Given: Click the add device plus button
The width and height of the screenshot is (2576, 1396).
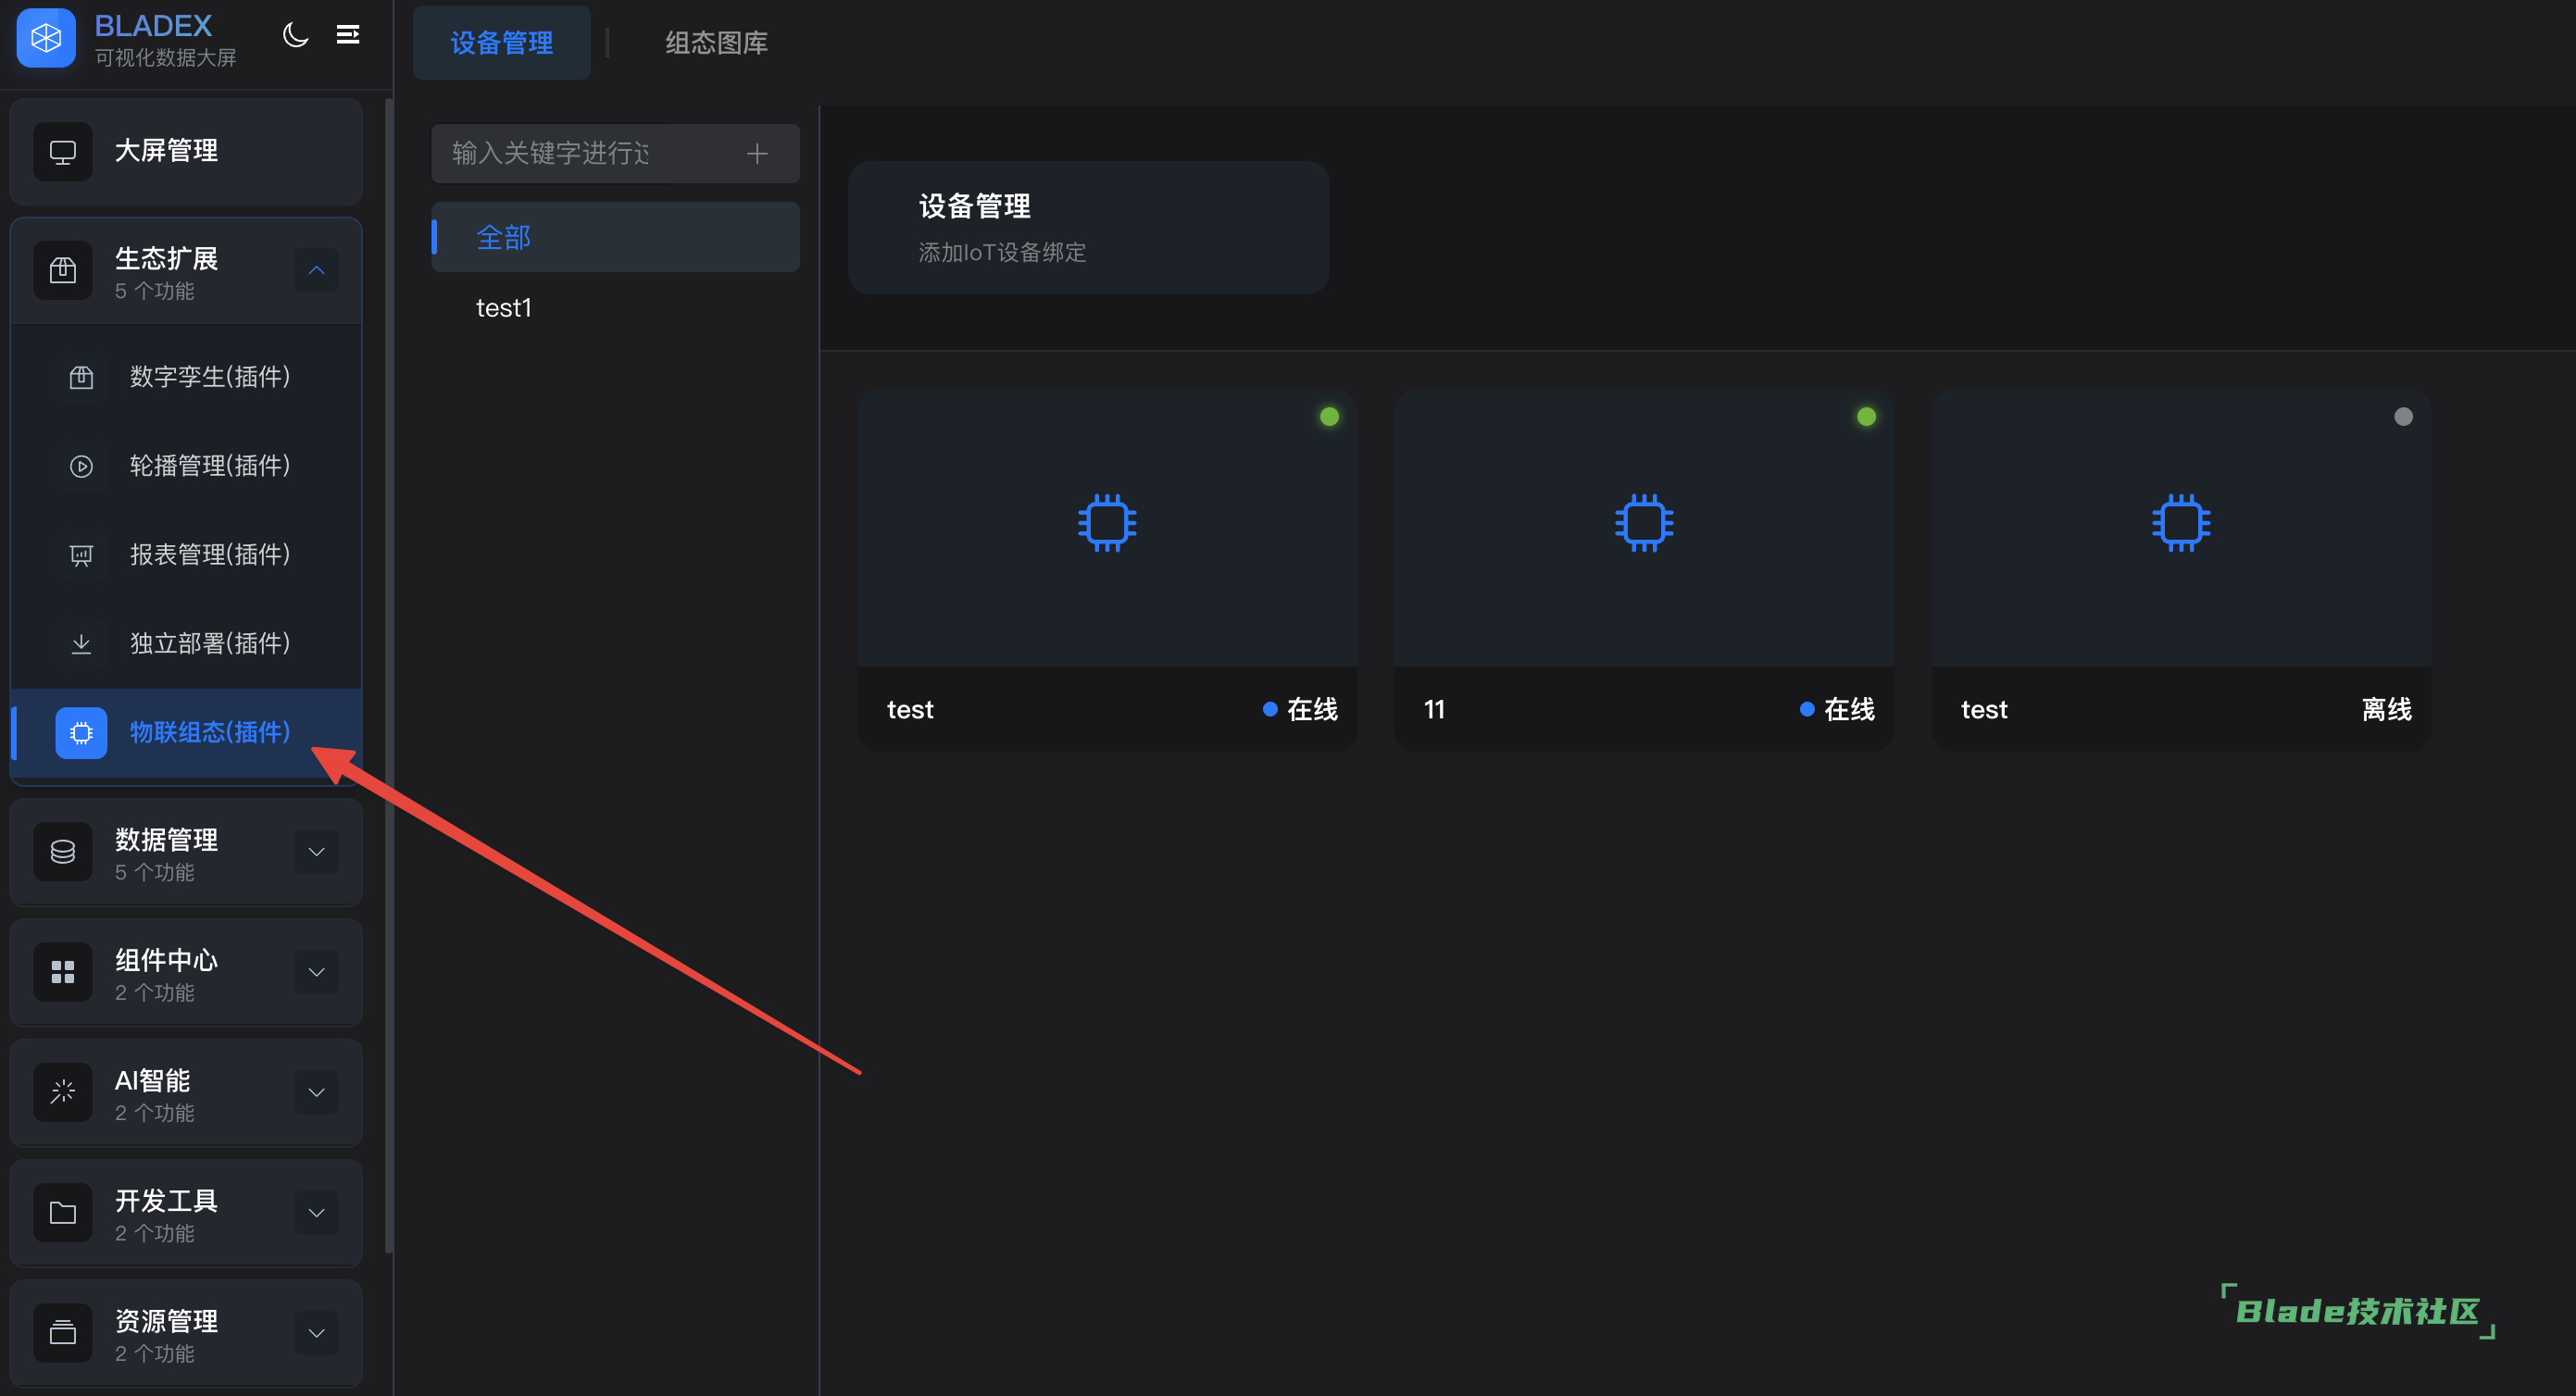Looking at the screenshot, I should (758, 153).
